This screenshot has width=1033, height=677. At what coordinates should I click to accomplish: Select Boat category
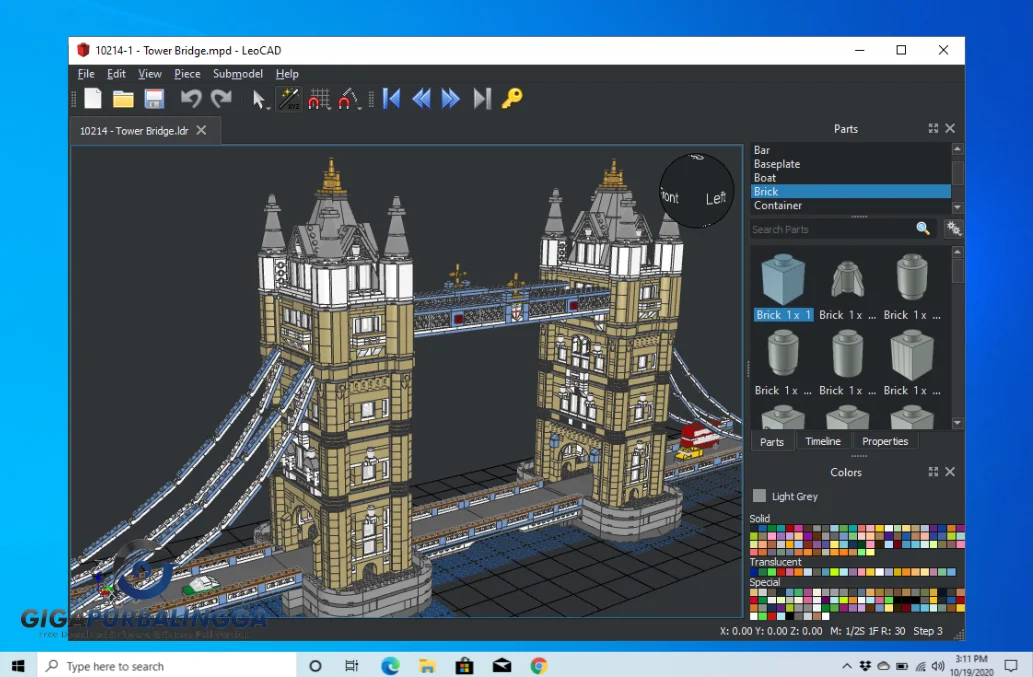(851, 178)
